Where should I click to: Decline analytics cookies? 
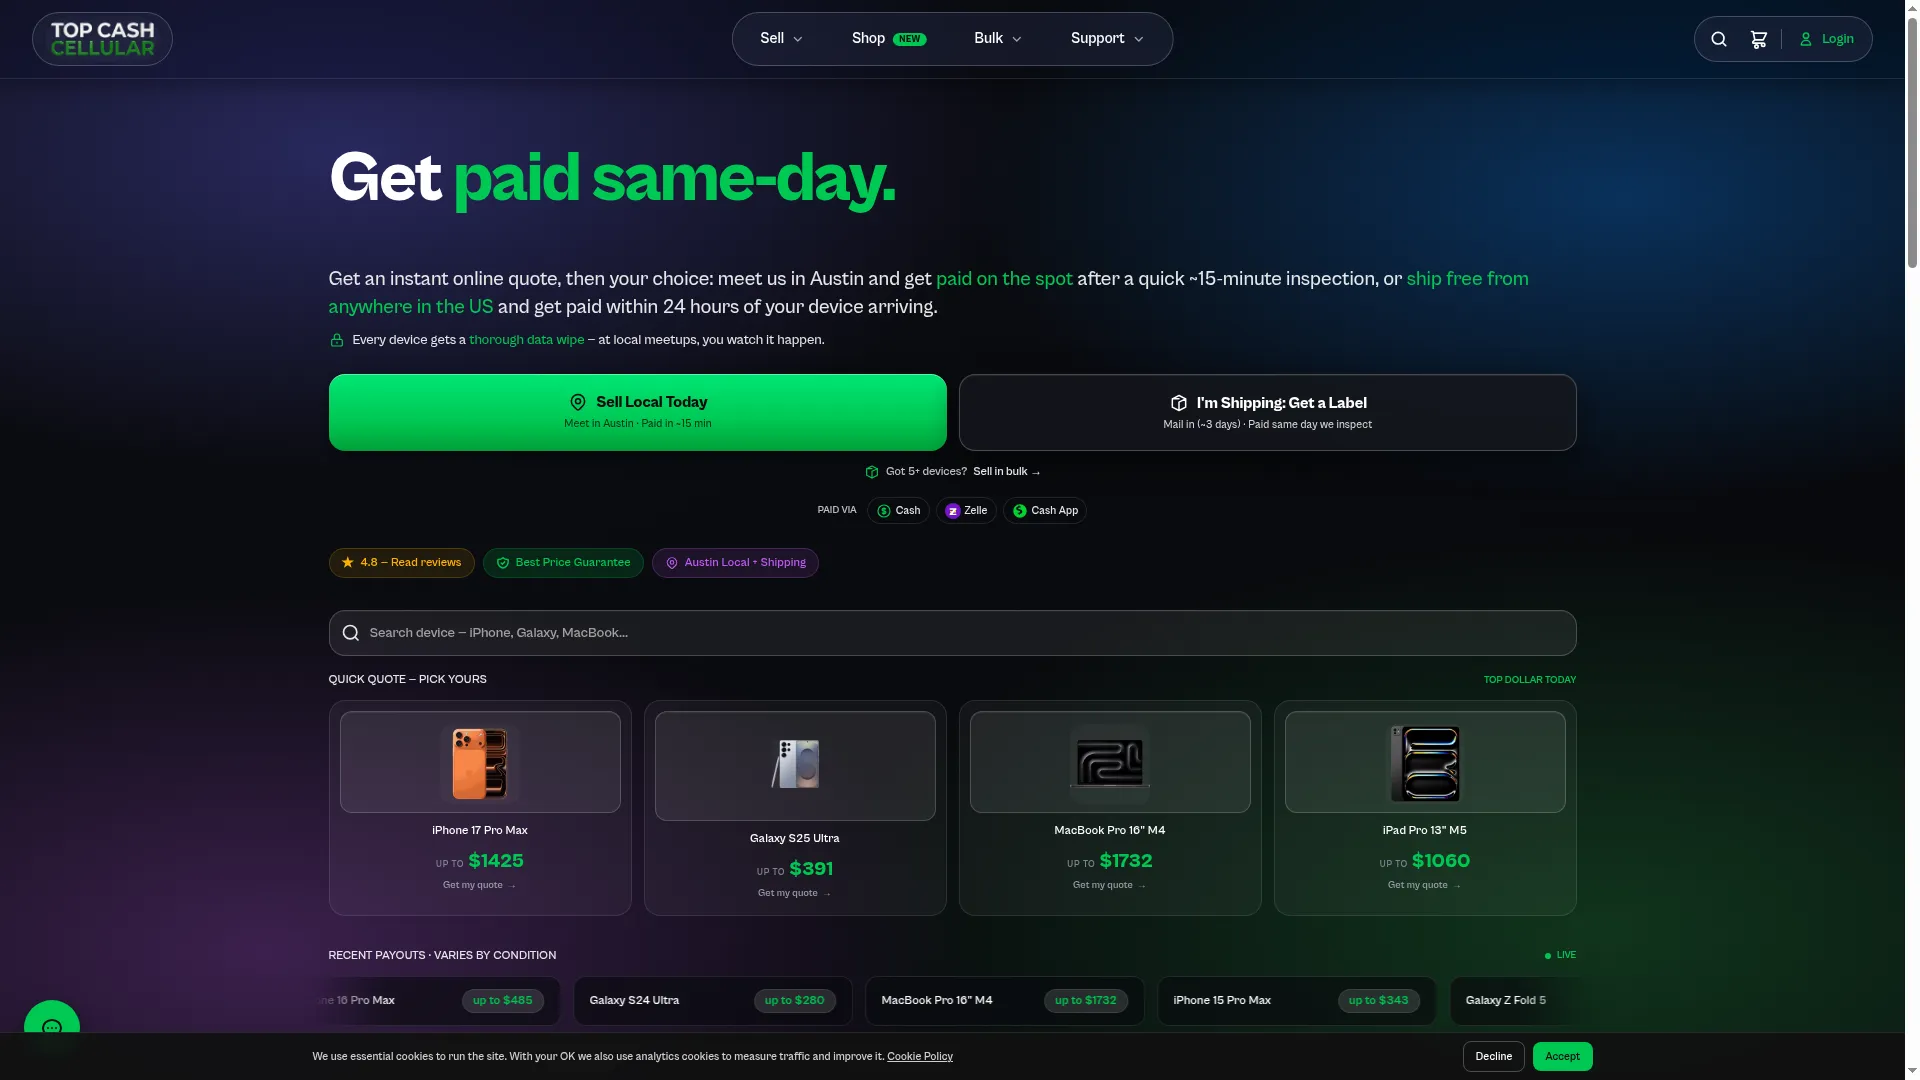pos(1493,1057)
